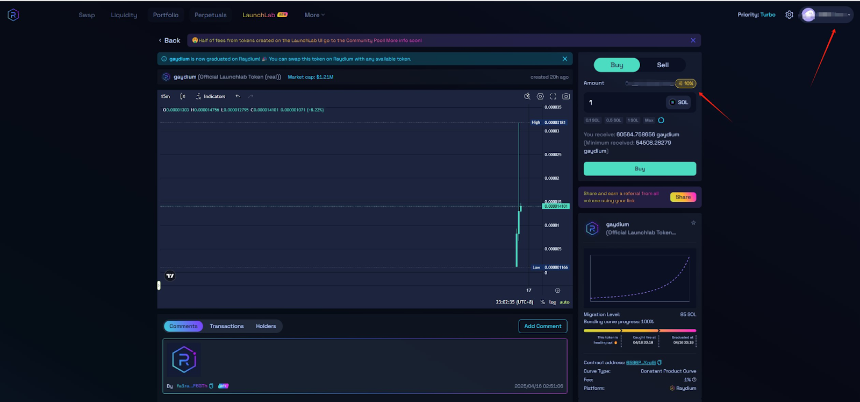The height and width of the screenshot is (402, 860).
Task: Click the current price label on the axis
Action: click(x=556, y=206)
